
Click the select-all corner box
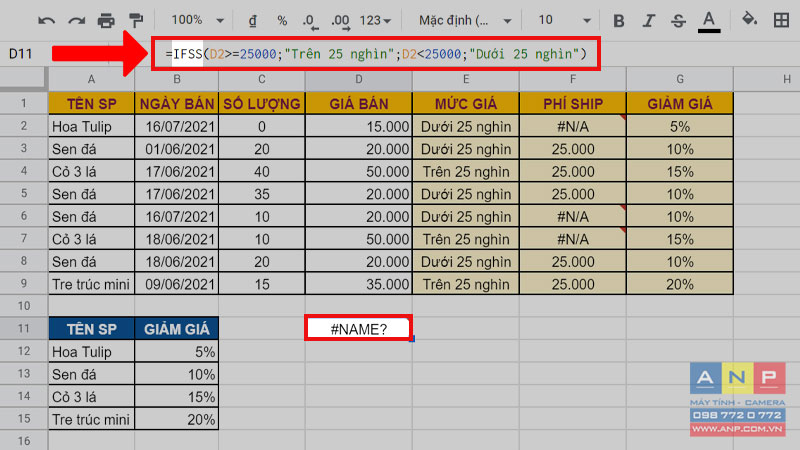[23, 79]
